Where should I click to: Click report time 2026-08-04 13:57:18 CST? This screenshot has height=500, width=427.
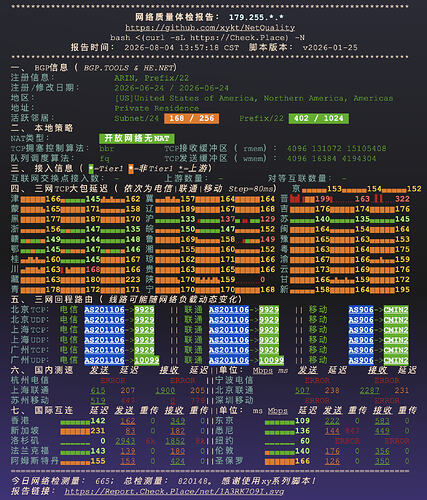(181, 47)
